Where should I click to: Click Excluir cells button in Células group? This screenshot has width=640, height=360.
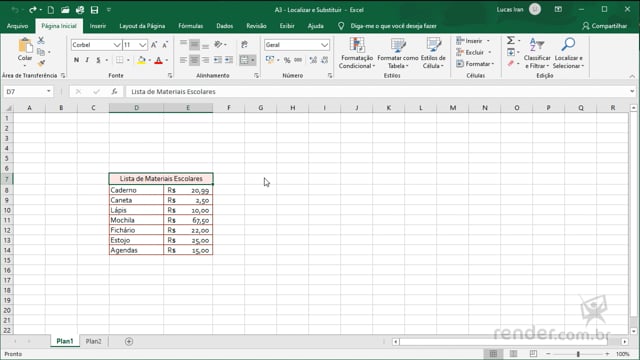[x=474, y=52]
